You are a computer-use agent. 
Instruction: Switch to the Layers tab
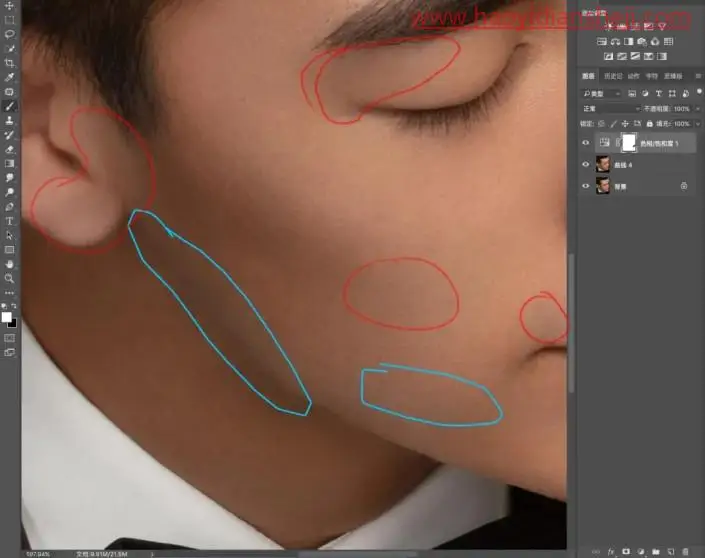tap(589, 76)
